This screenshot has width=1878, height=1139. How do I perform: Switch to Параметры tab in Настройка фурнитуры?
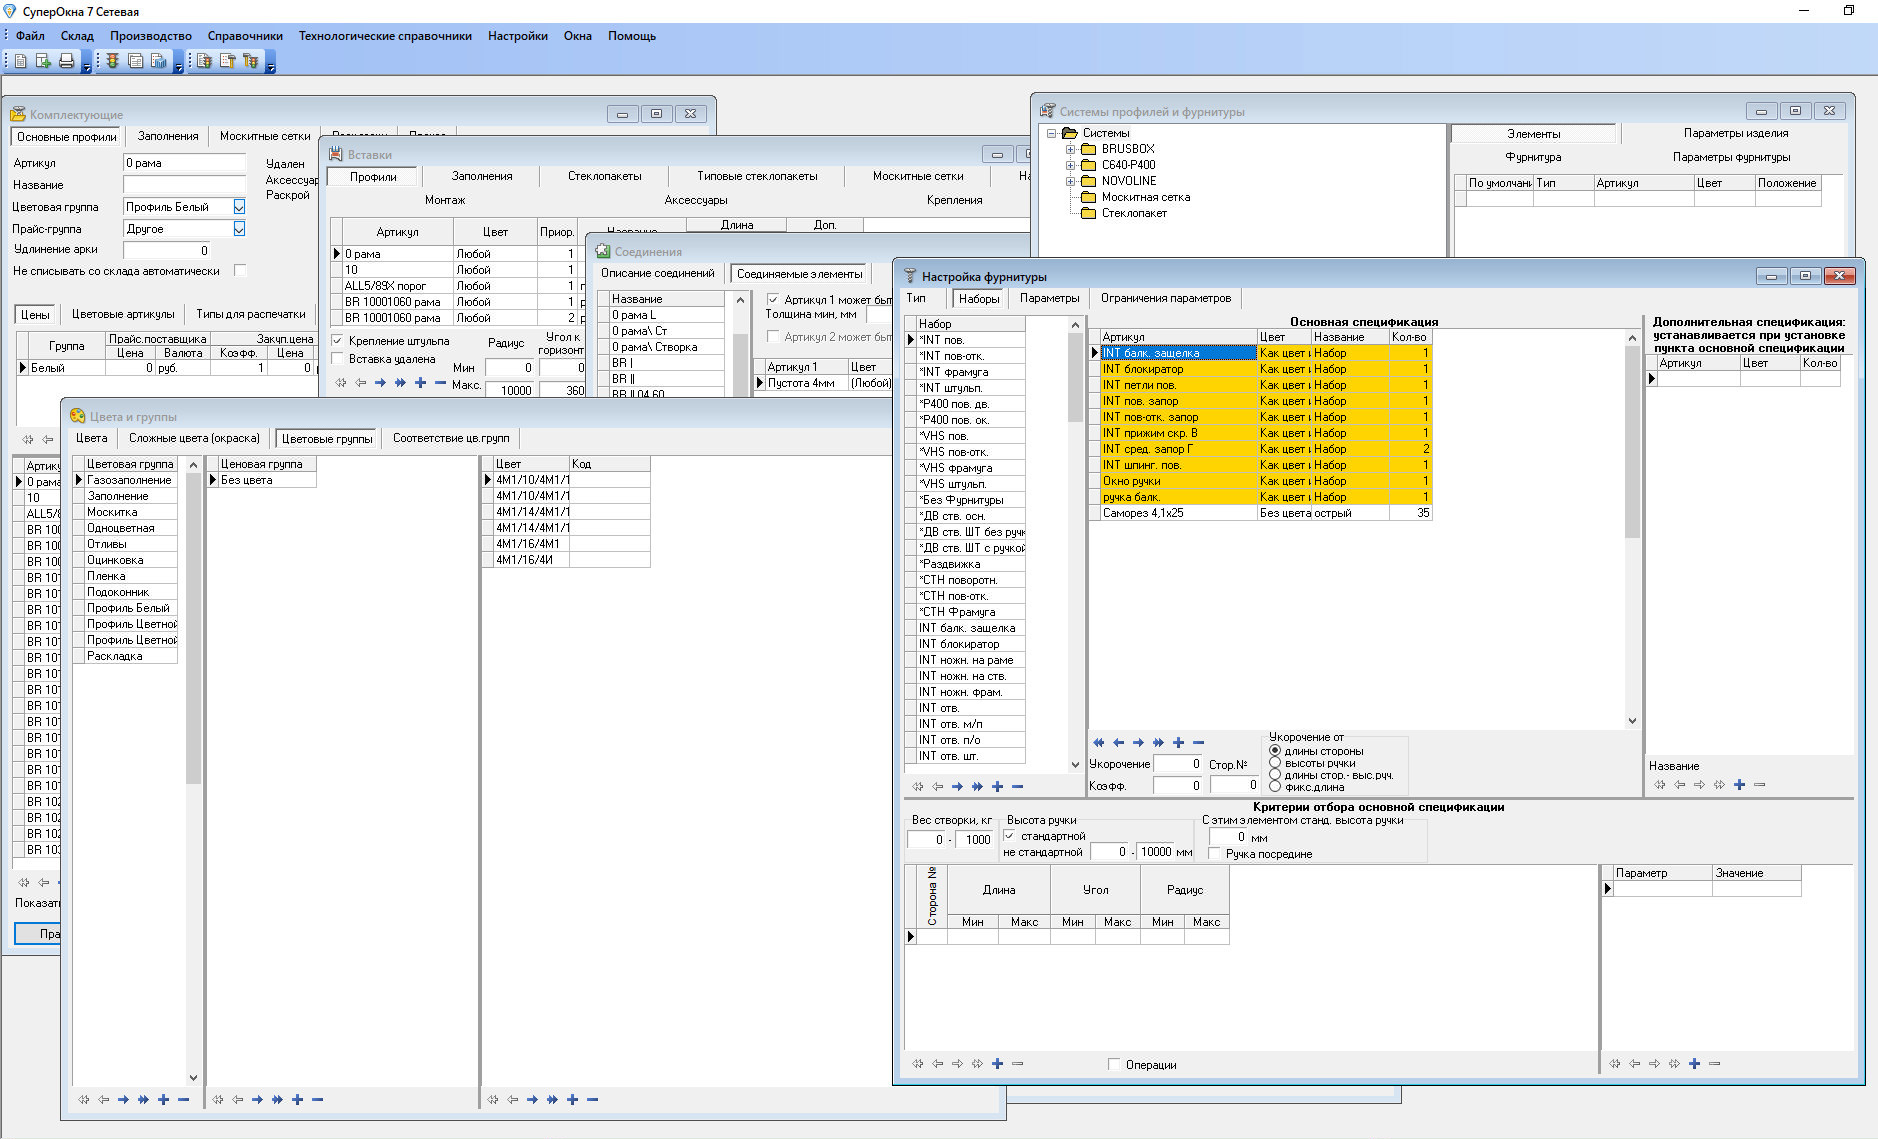point(1049,298)
